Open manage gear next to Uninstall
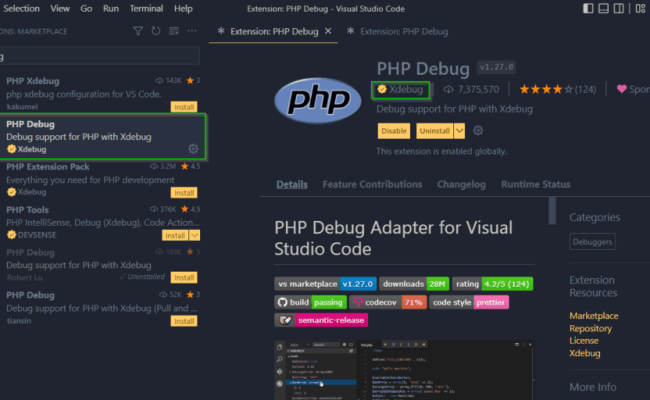Viewport: 650px width, 400px height. (x=478, y=131)
